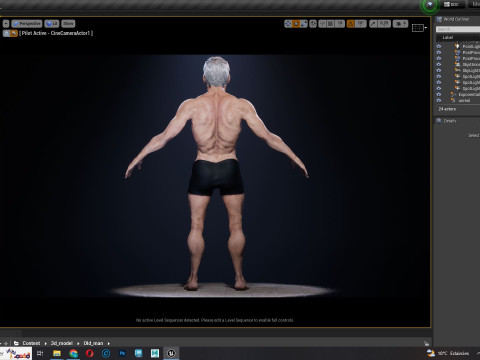The height and width of the screenshot is (360, 480).
Task: Toggle world/local coordinate space icon
Action: [x=313, y=24]
